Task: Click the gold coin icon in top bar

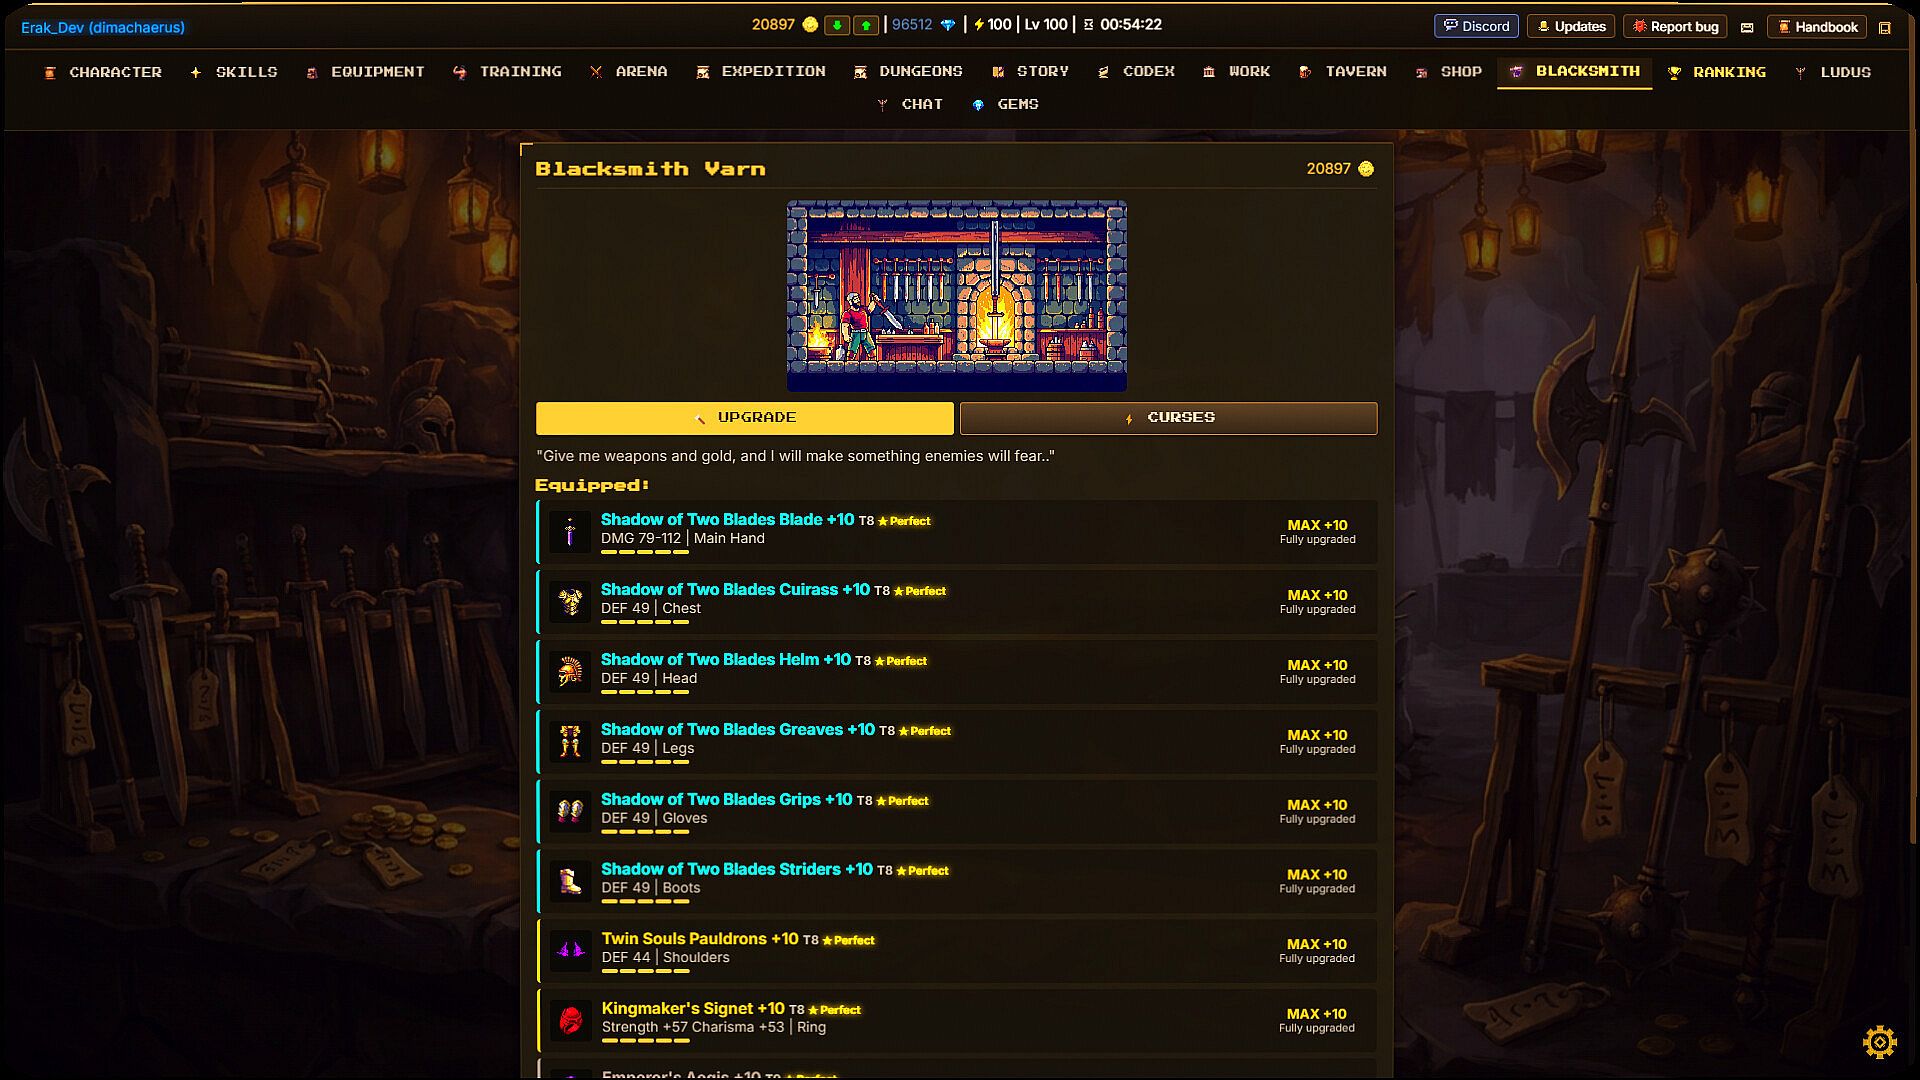Action: coord(810,25)
